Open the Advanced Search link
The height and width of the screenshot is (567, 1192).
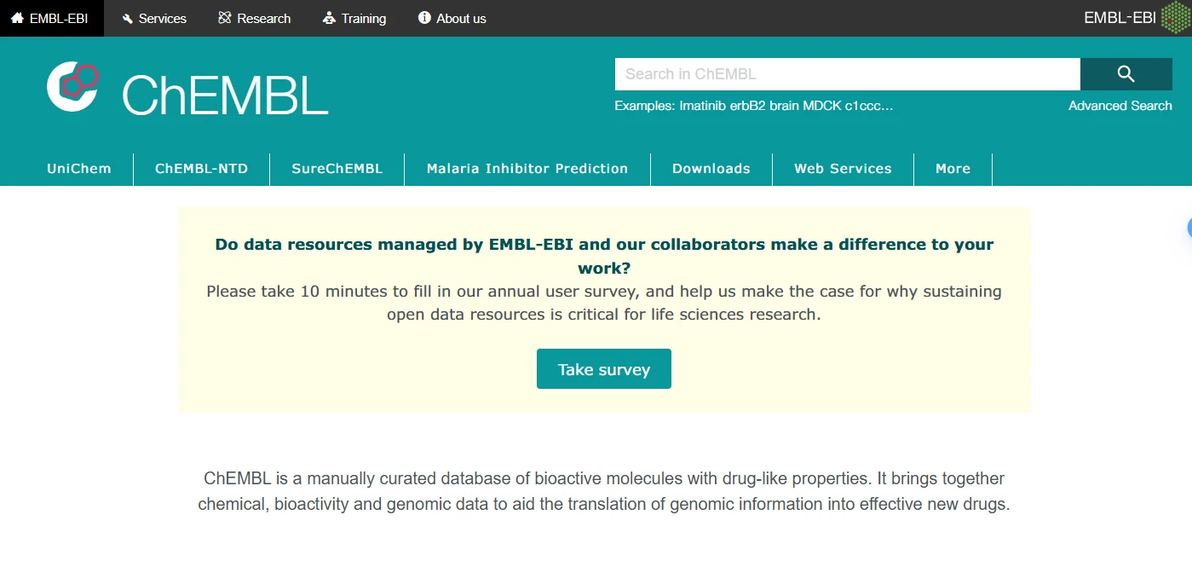pyautogui.click(x=1120, y=106)
